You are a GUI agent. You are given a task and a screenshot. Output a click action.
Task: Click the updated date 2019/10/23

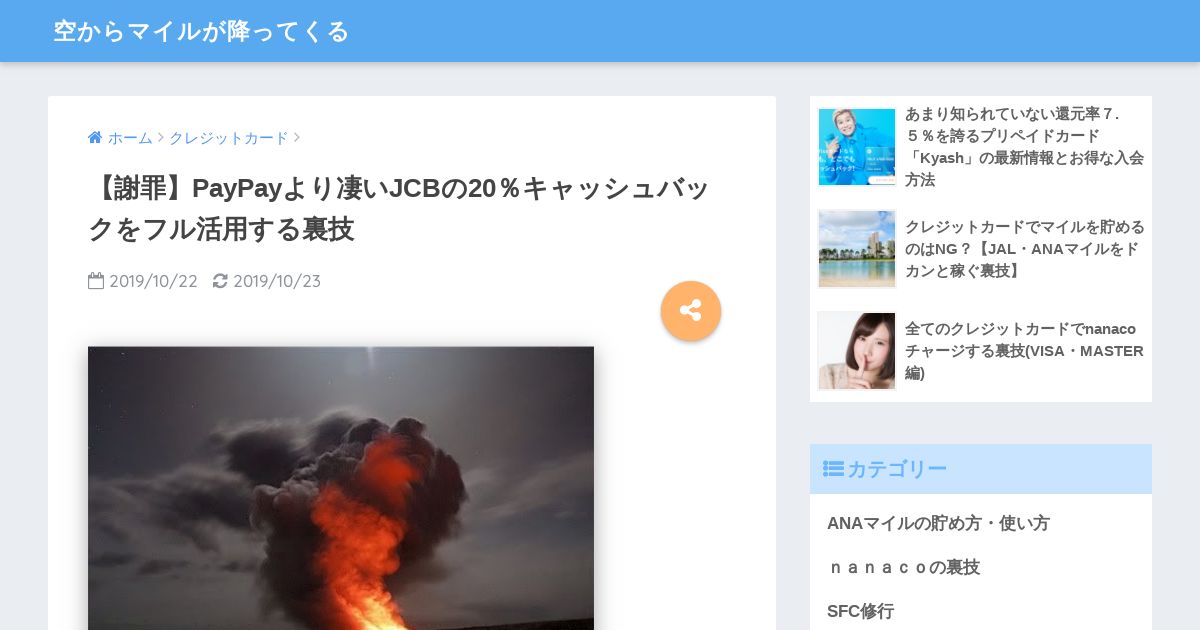[277, 281]
